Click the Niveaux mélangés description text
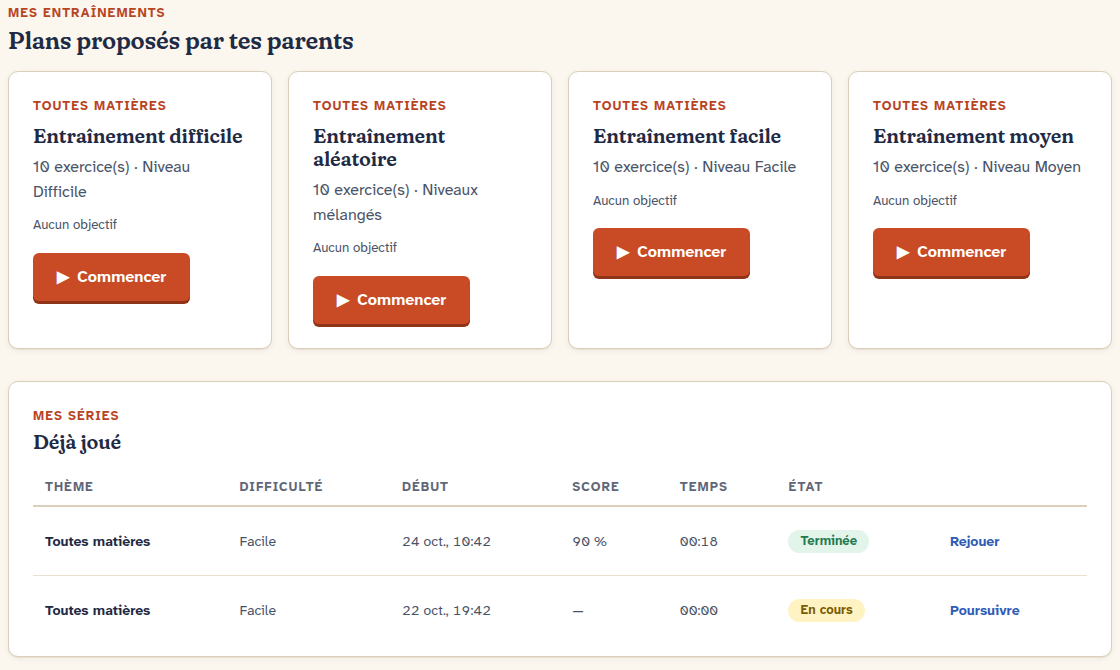The width and height of the screenshot is (1120, 670). (x=396, y=202)
